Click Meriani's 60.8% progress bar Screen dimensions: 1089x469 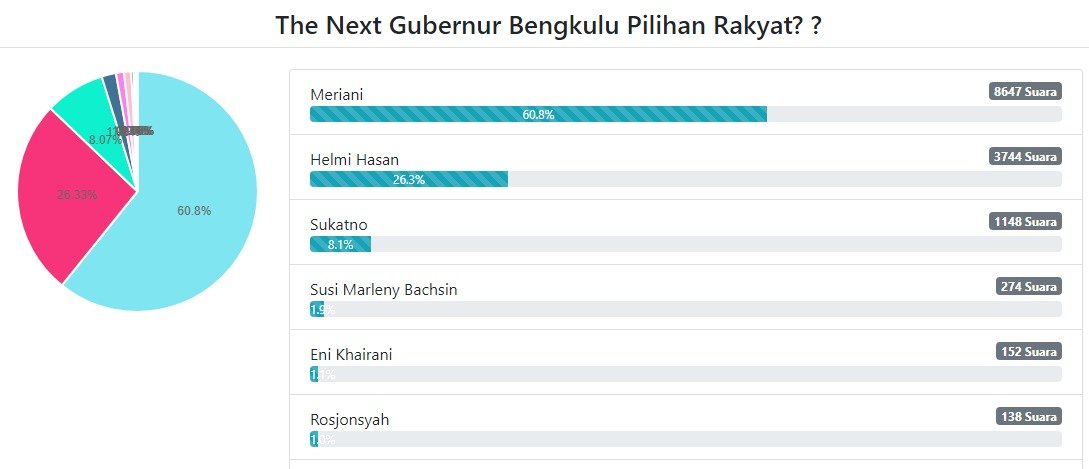tap(538, 114)
